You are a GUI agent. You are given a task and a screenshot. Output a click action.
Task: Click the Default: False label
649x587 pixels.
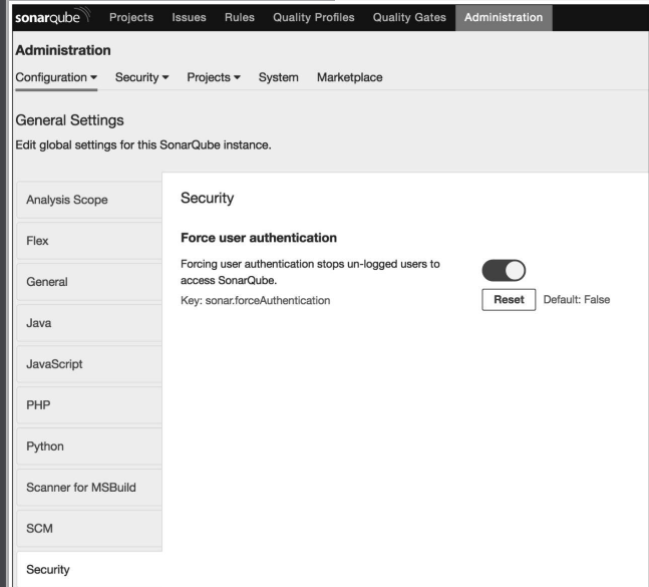click(x=577, y=300)
